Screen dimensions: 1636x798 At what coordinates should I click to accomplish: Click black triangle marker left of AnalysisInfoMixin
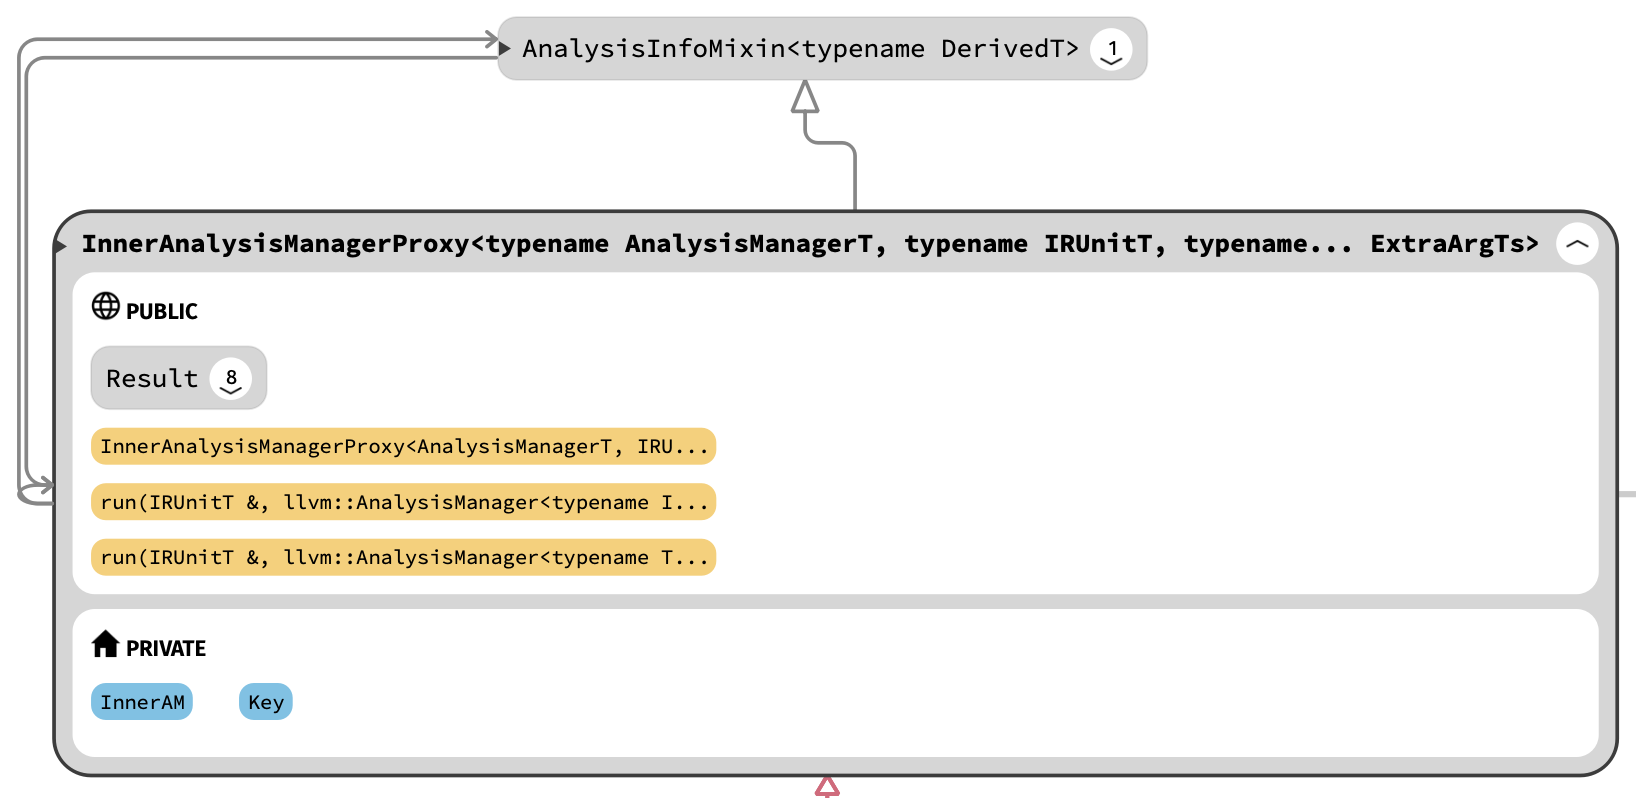pyautogui.click(x=505, y=48)
